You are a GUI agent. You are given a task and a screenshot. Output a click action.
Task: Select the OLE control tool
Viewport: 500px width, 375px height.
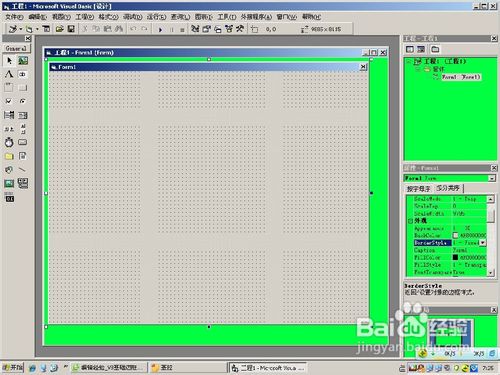(x=9, y=198)
